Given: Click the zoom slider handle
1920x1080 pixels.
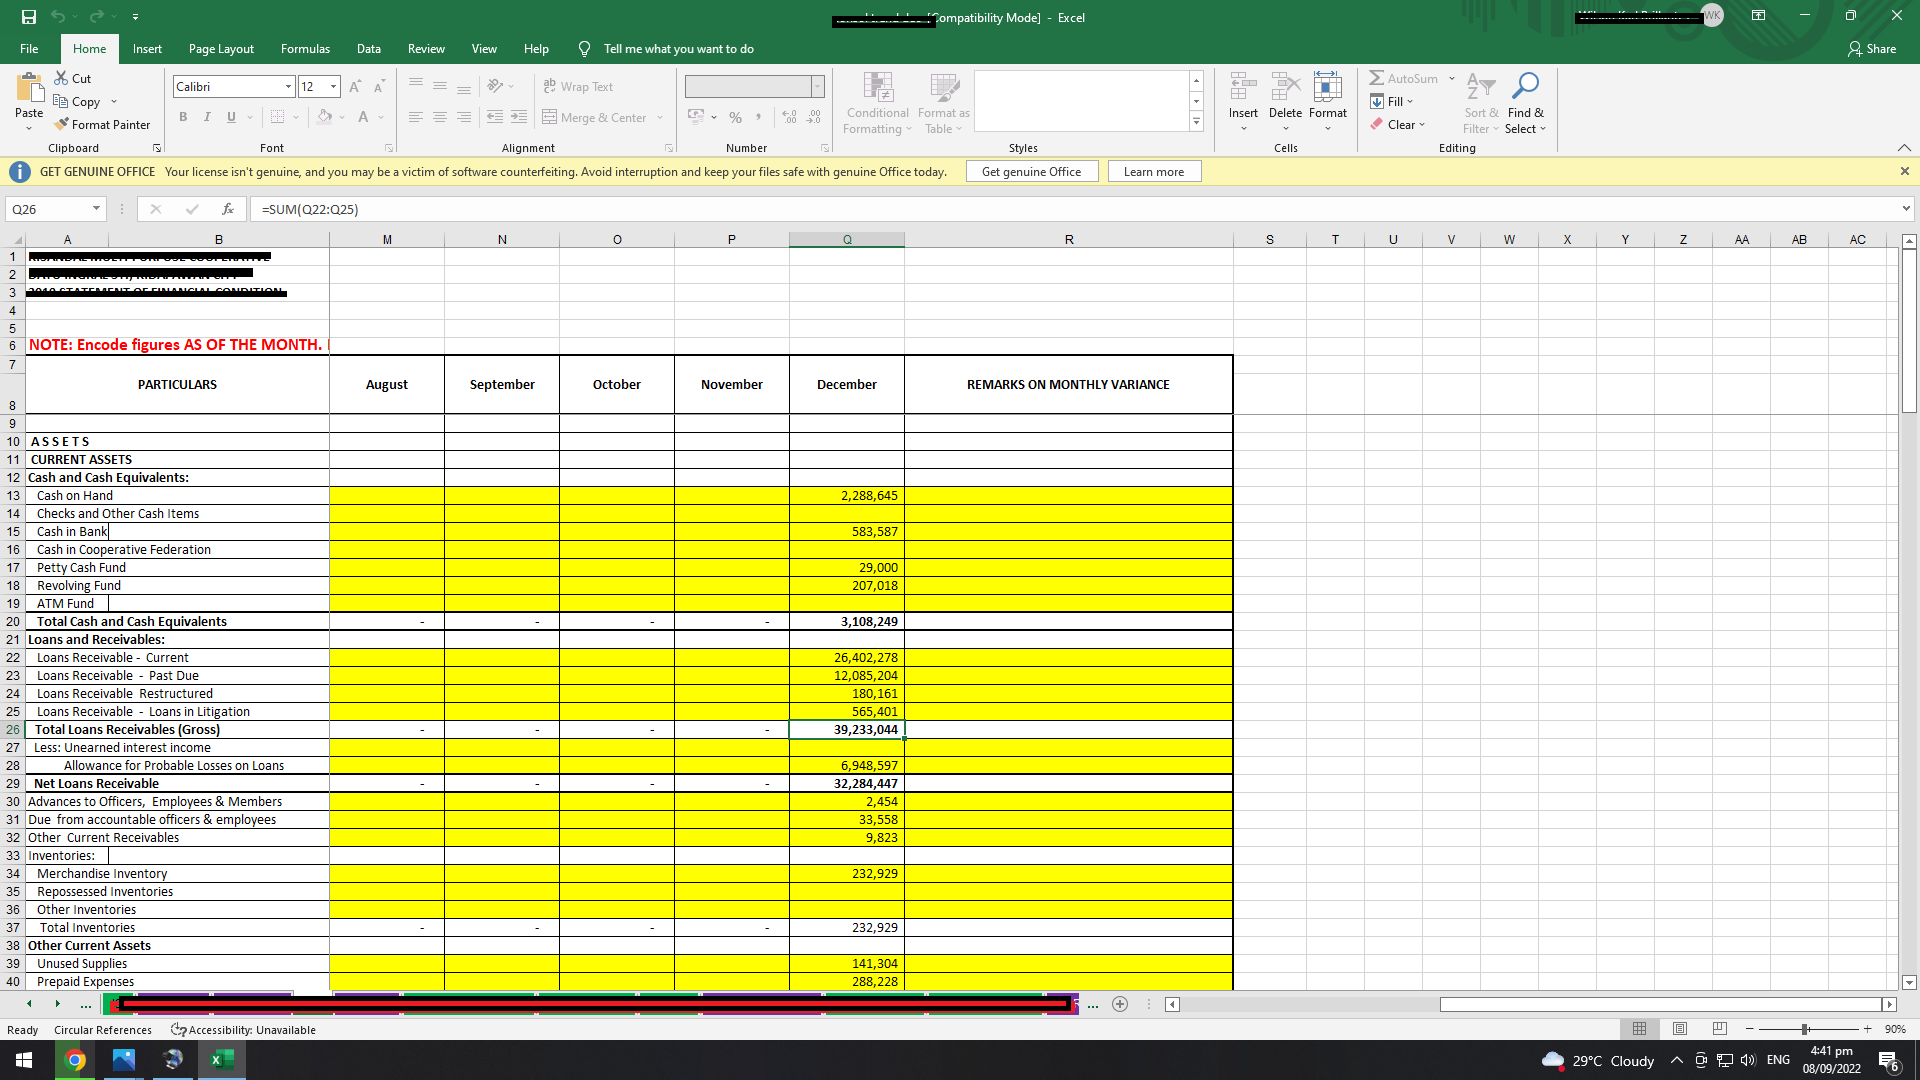Looking at the screenshot, I should pos(1805,1029).
